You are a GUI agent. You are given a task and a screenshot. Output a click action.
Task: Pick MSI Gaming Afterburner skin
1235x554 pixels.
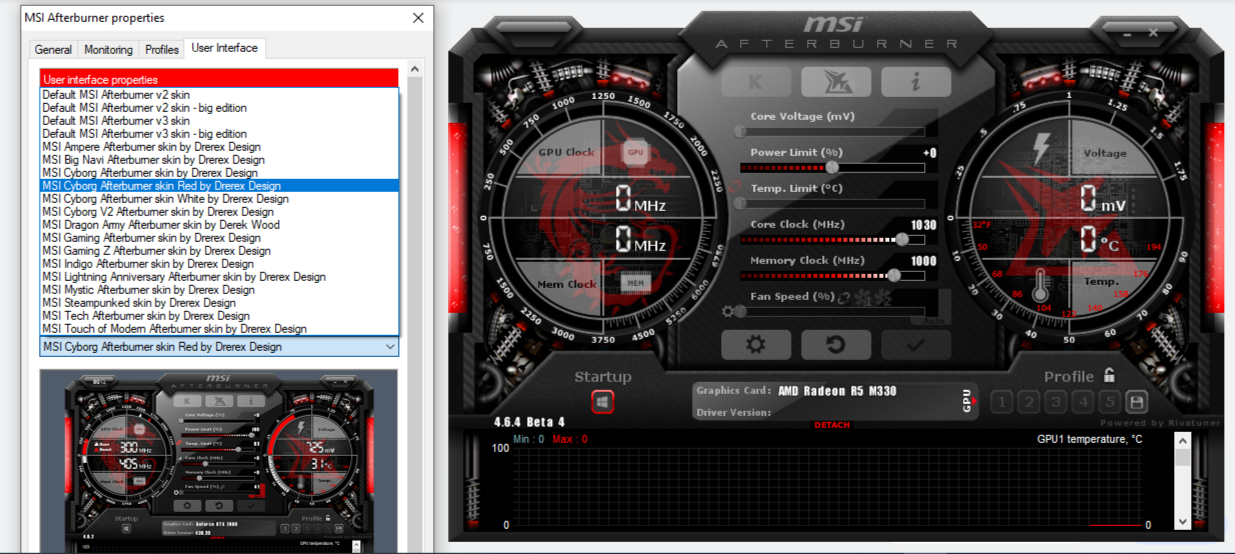click(x=219, y=237)
